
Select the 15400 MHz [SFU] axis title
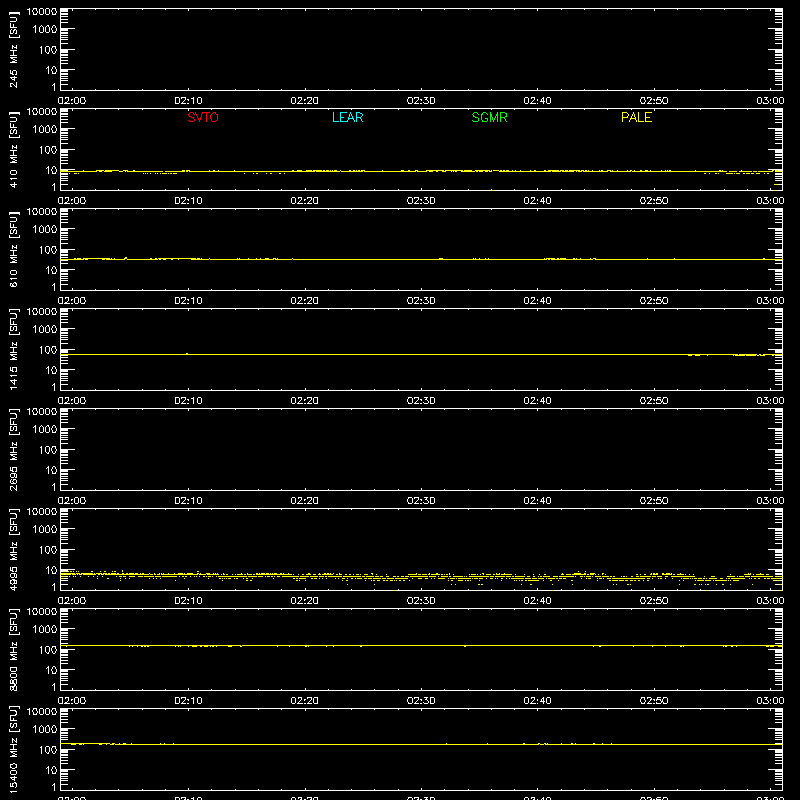pyautogui.click(x=13, y=749)
